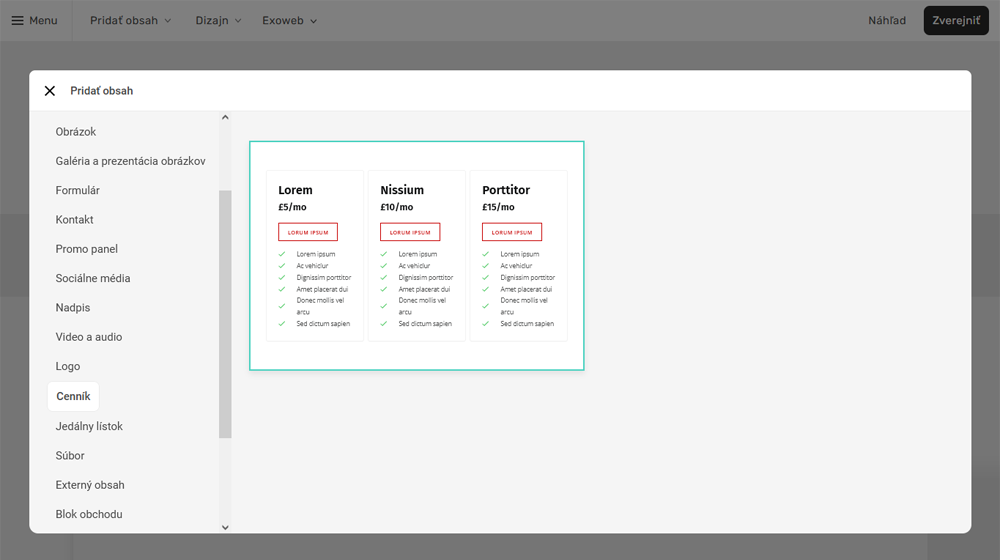Expand the Exoweb dropdown
Image resolution: width=1000 pixels, height=560 pixels.
[289, 20]
